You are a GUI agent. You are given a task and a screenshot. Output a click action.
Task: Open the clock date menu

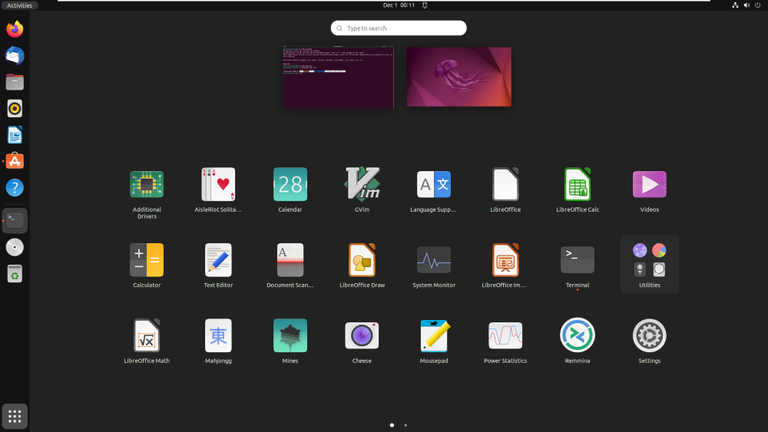pyautogui.click(x=399, y=5)
